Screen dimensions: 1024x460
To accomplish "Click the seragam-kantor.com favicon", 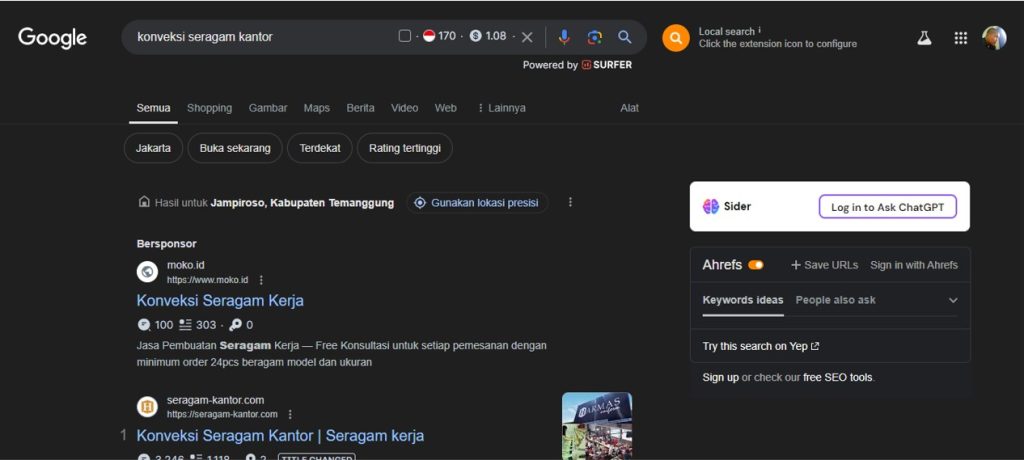I will coord(148,406).
